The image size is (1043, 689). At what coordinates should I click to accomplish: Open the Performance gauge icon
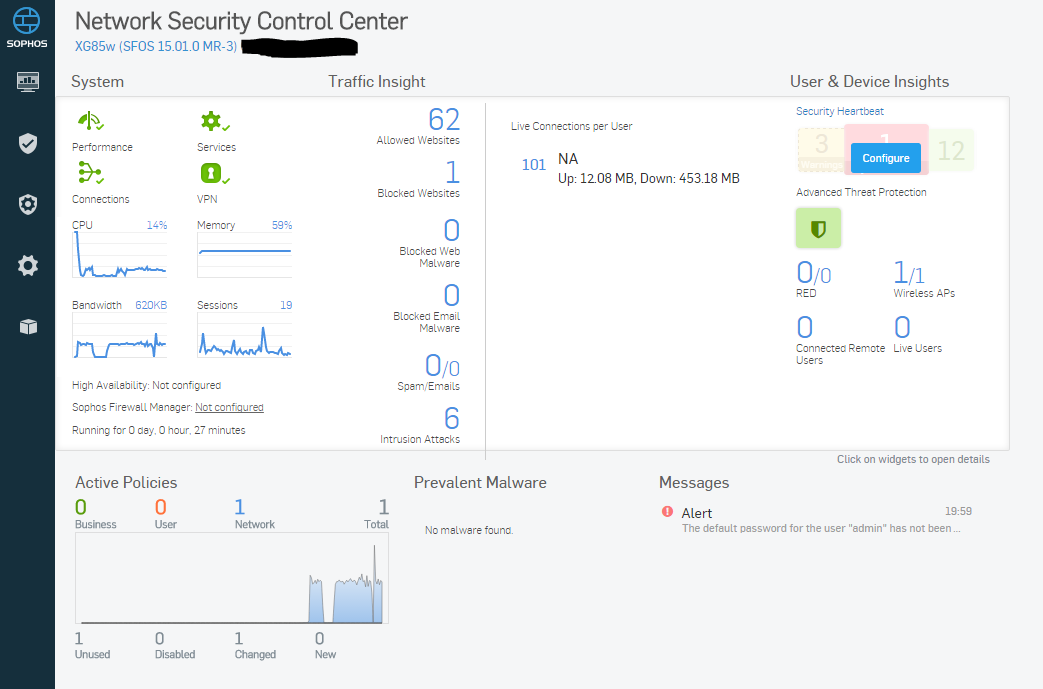point(90,120)
